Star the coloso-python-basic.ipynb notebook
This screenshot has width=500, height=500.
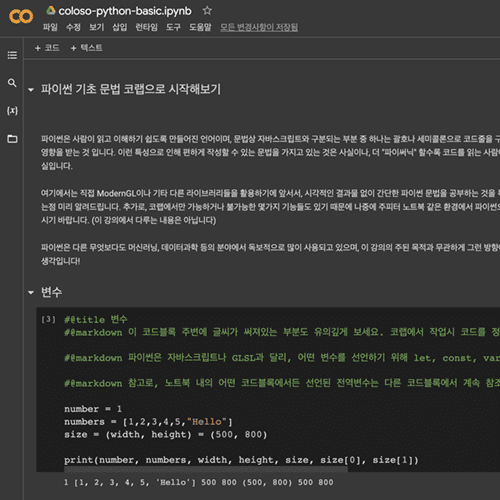pyautogui.click(x=207, y=11)
